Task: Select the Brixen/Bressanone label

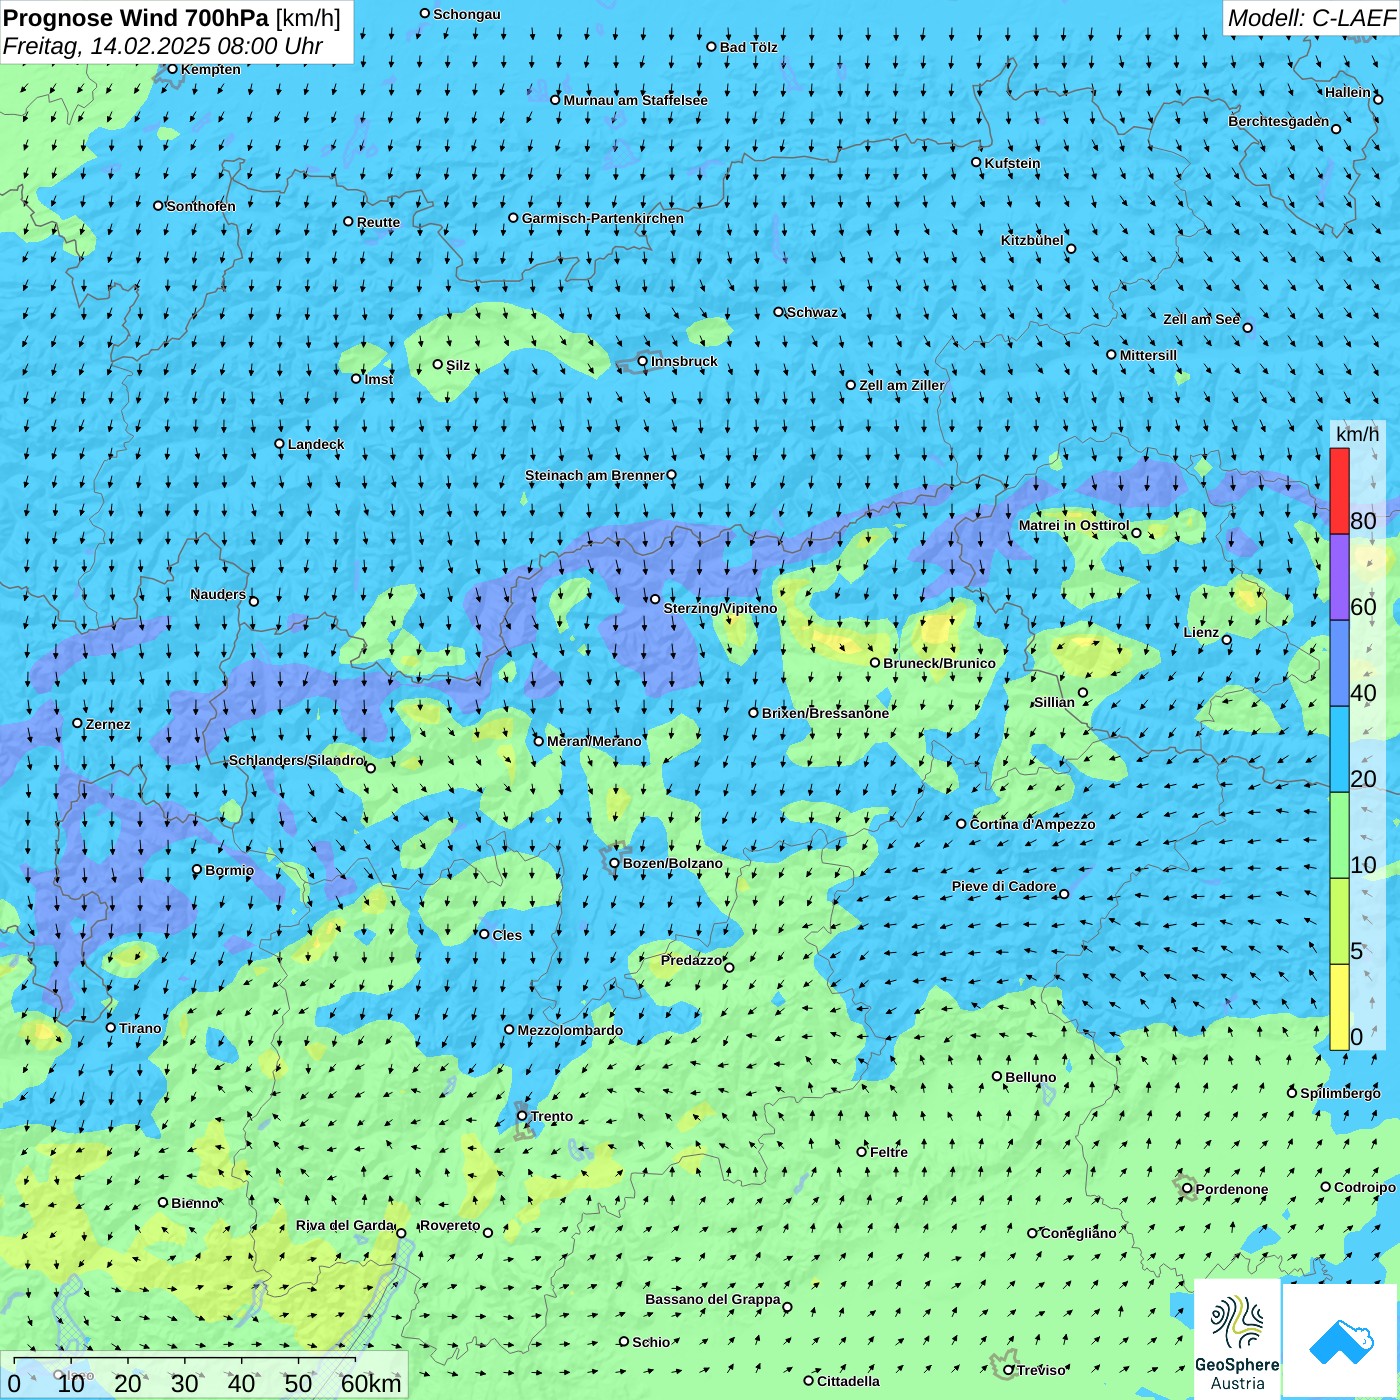Action: pos(825,713)
